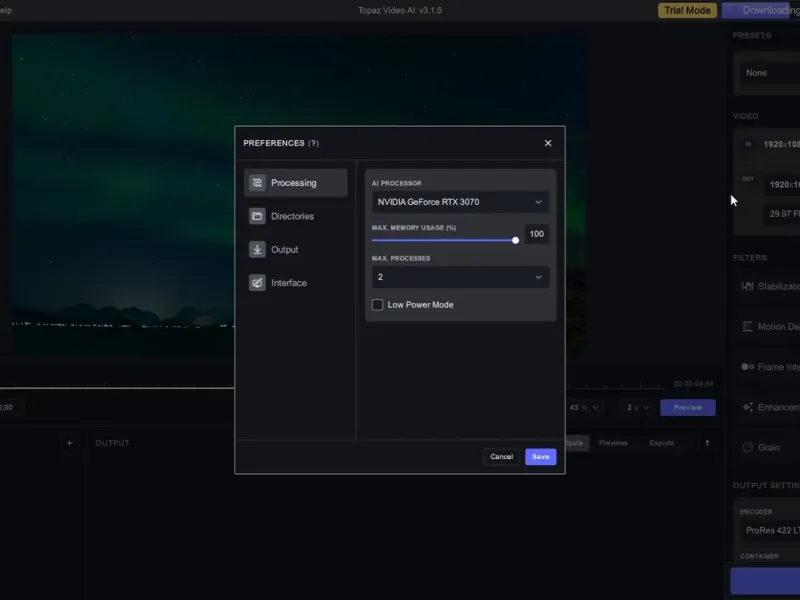Open the Presets dropdown showing None
800x600 pixels.
coord(770,73)
